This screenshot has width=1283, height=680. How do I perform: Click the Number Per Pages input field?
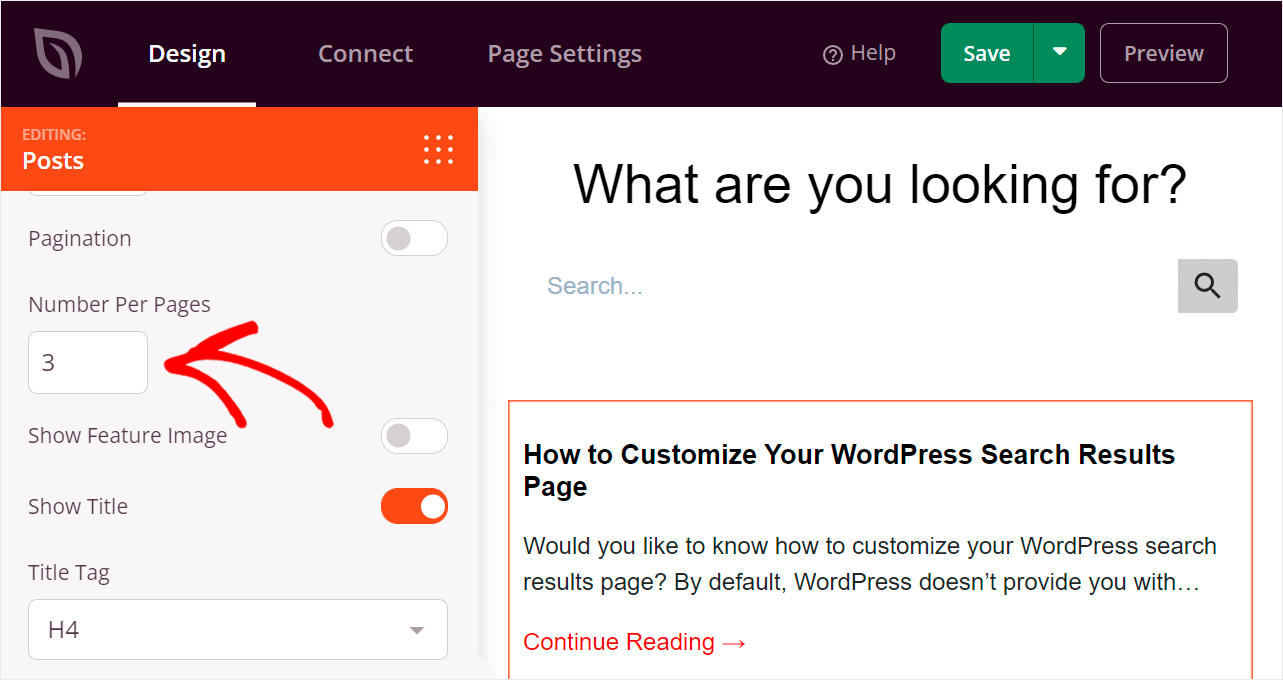point(88,362)
